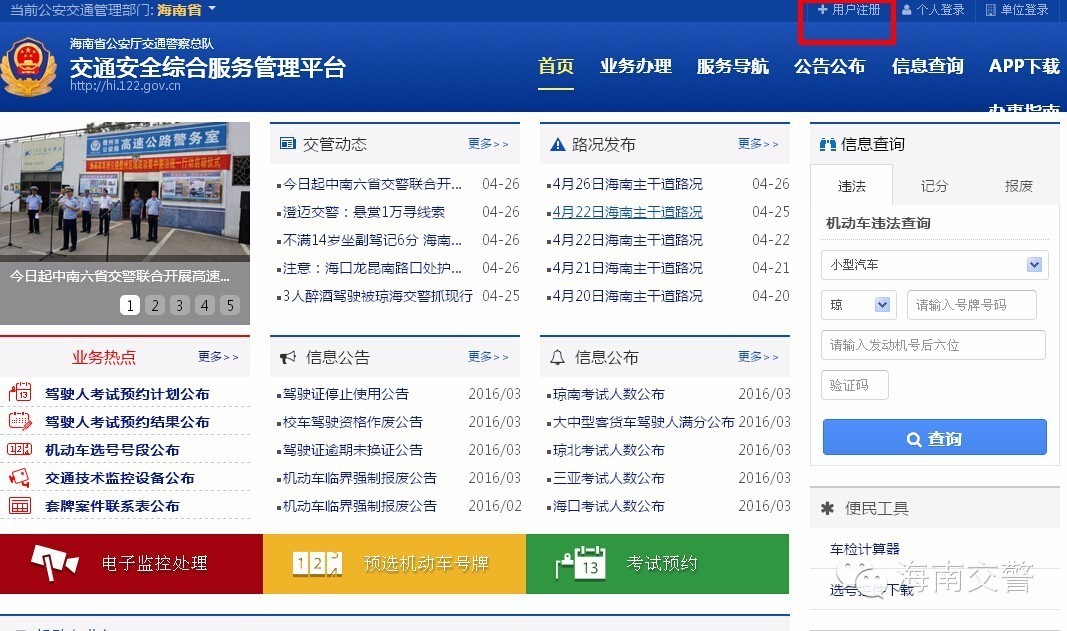The width and height of the screenshot is (1067, 631).
Task: Click the 交管动态 flag icon
Action: [x=287, y=143]
